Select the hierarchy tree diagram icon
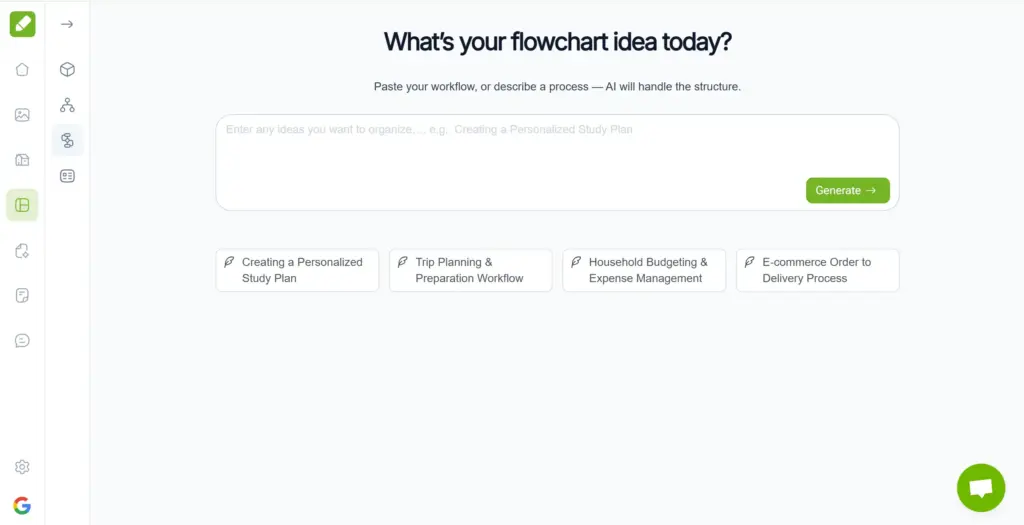Screen dimensions: 1024x525 (x=67, y=105)
